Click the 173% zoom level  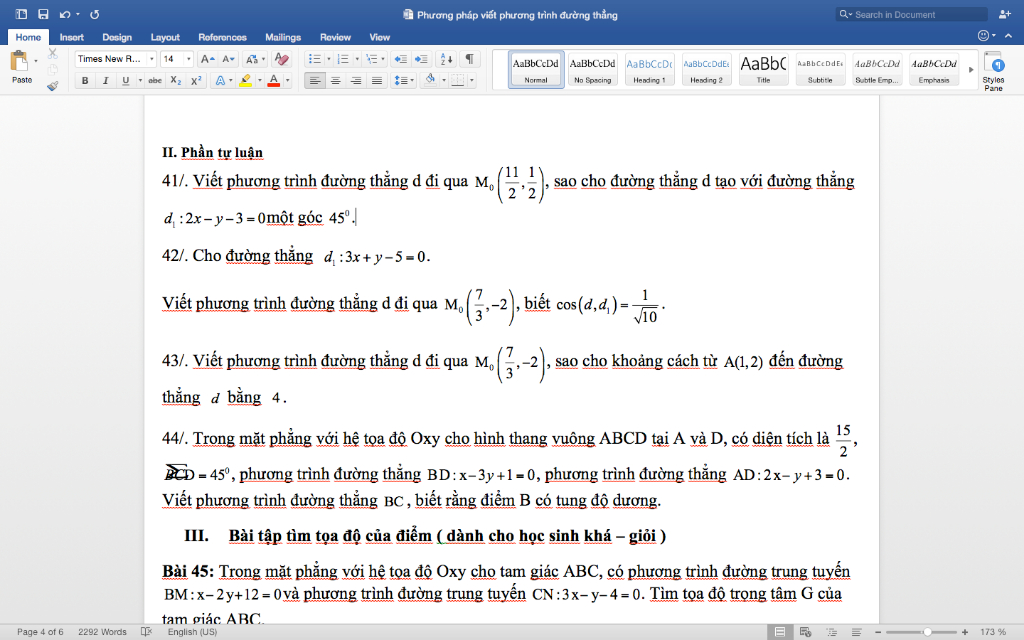point(993,632)
